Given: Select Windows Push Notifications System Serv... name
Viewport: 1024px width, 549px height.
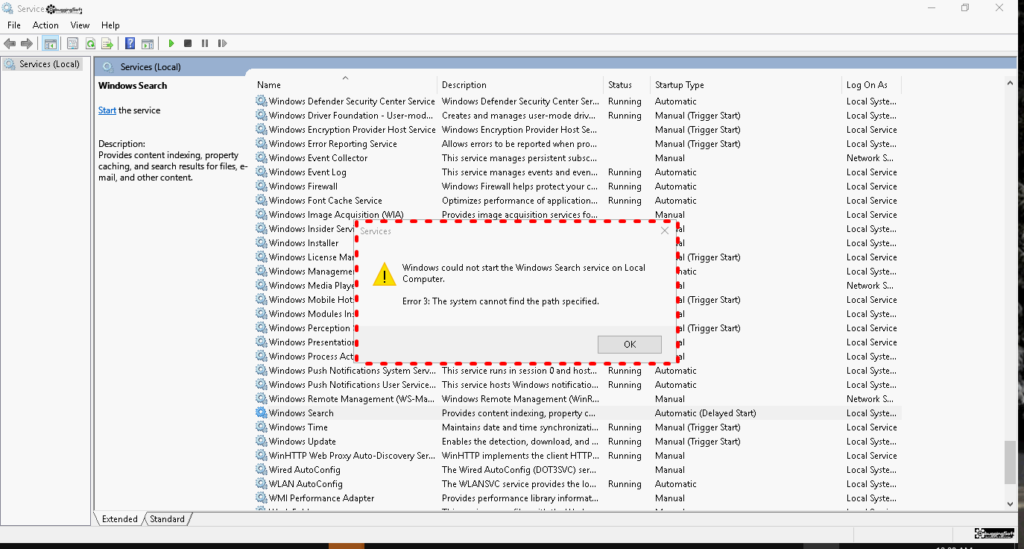Looking at the screenshot, I should pos(352,370).
